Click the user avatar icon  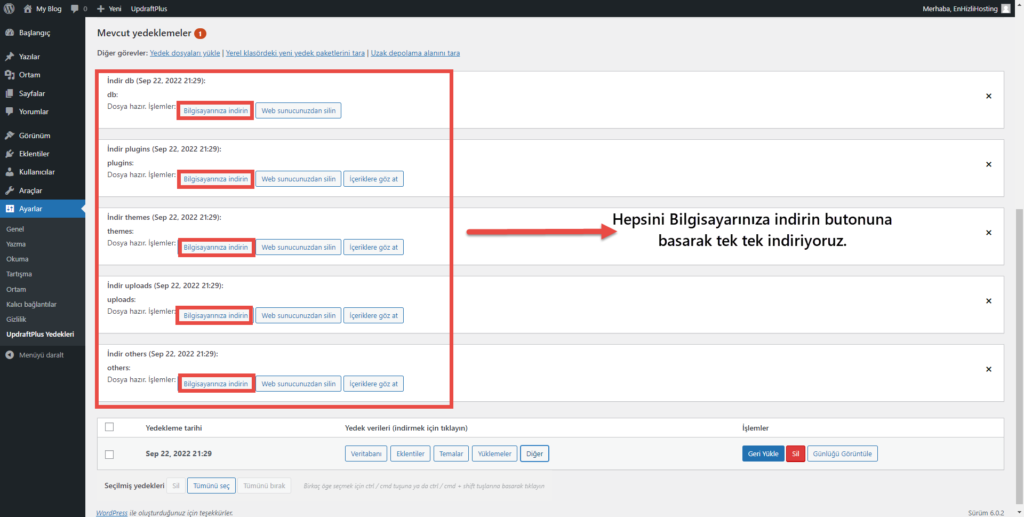pos(1006,9)
